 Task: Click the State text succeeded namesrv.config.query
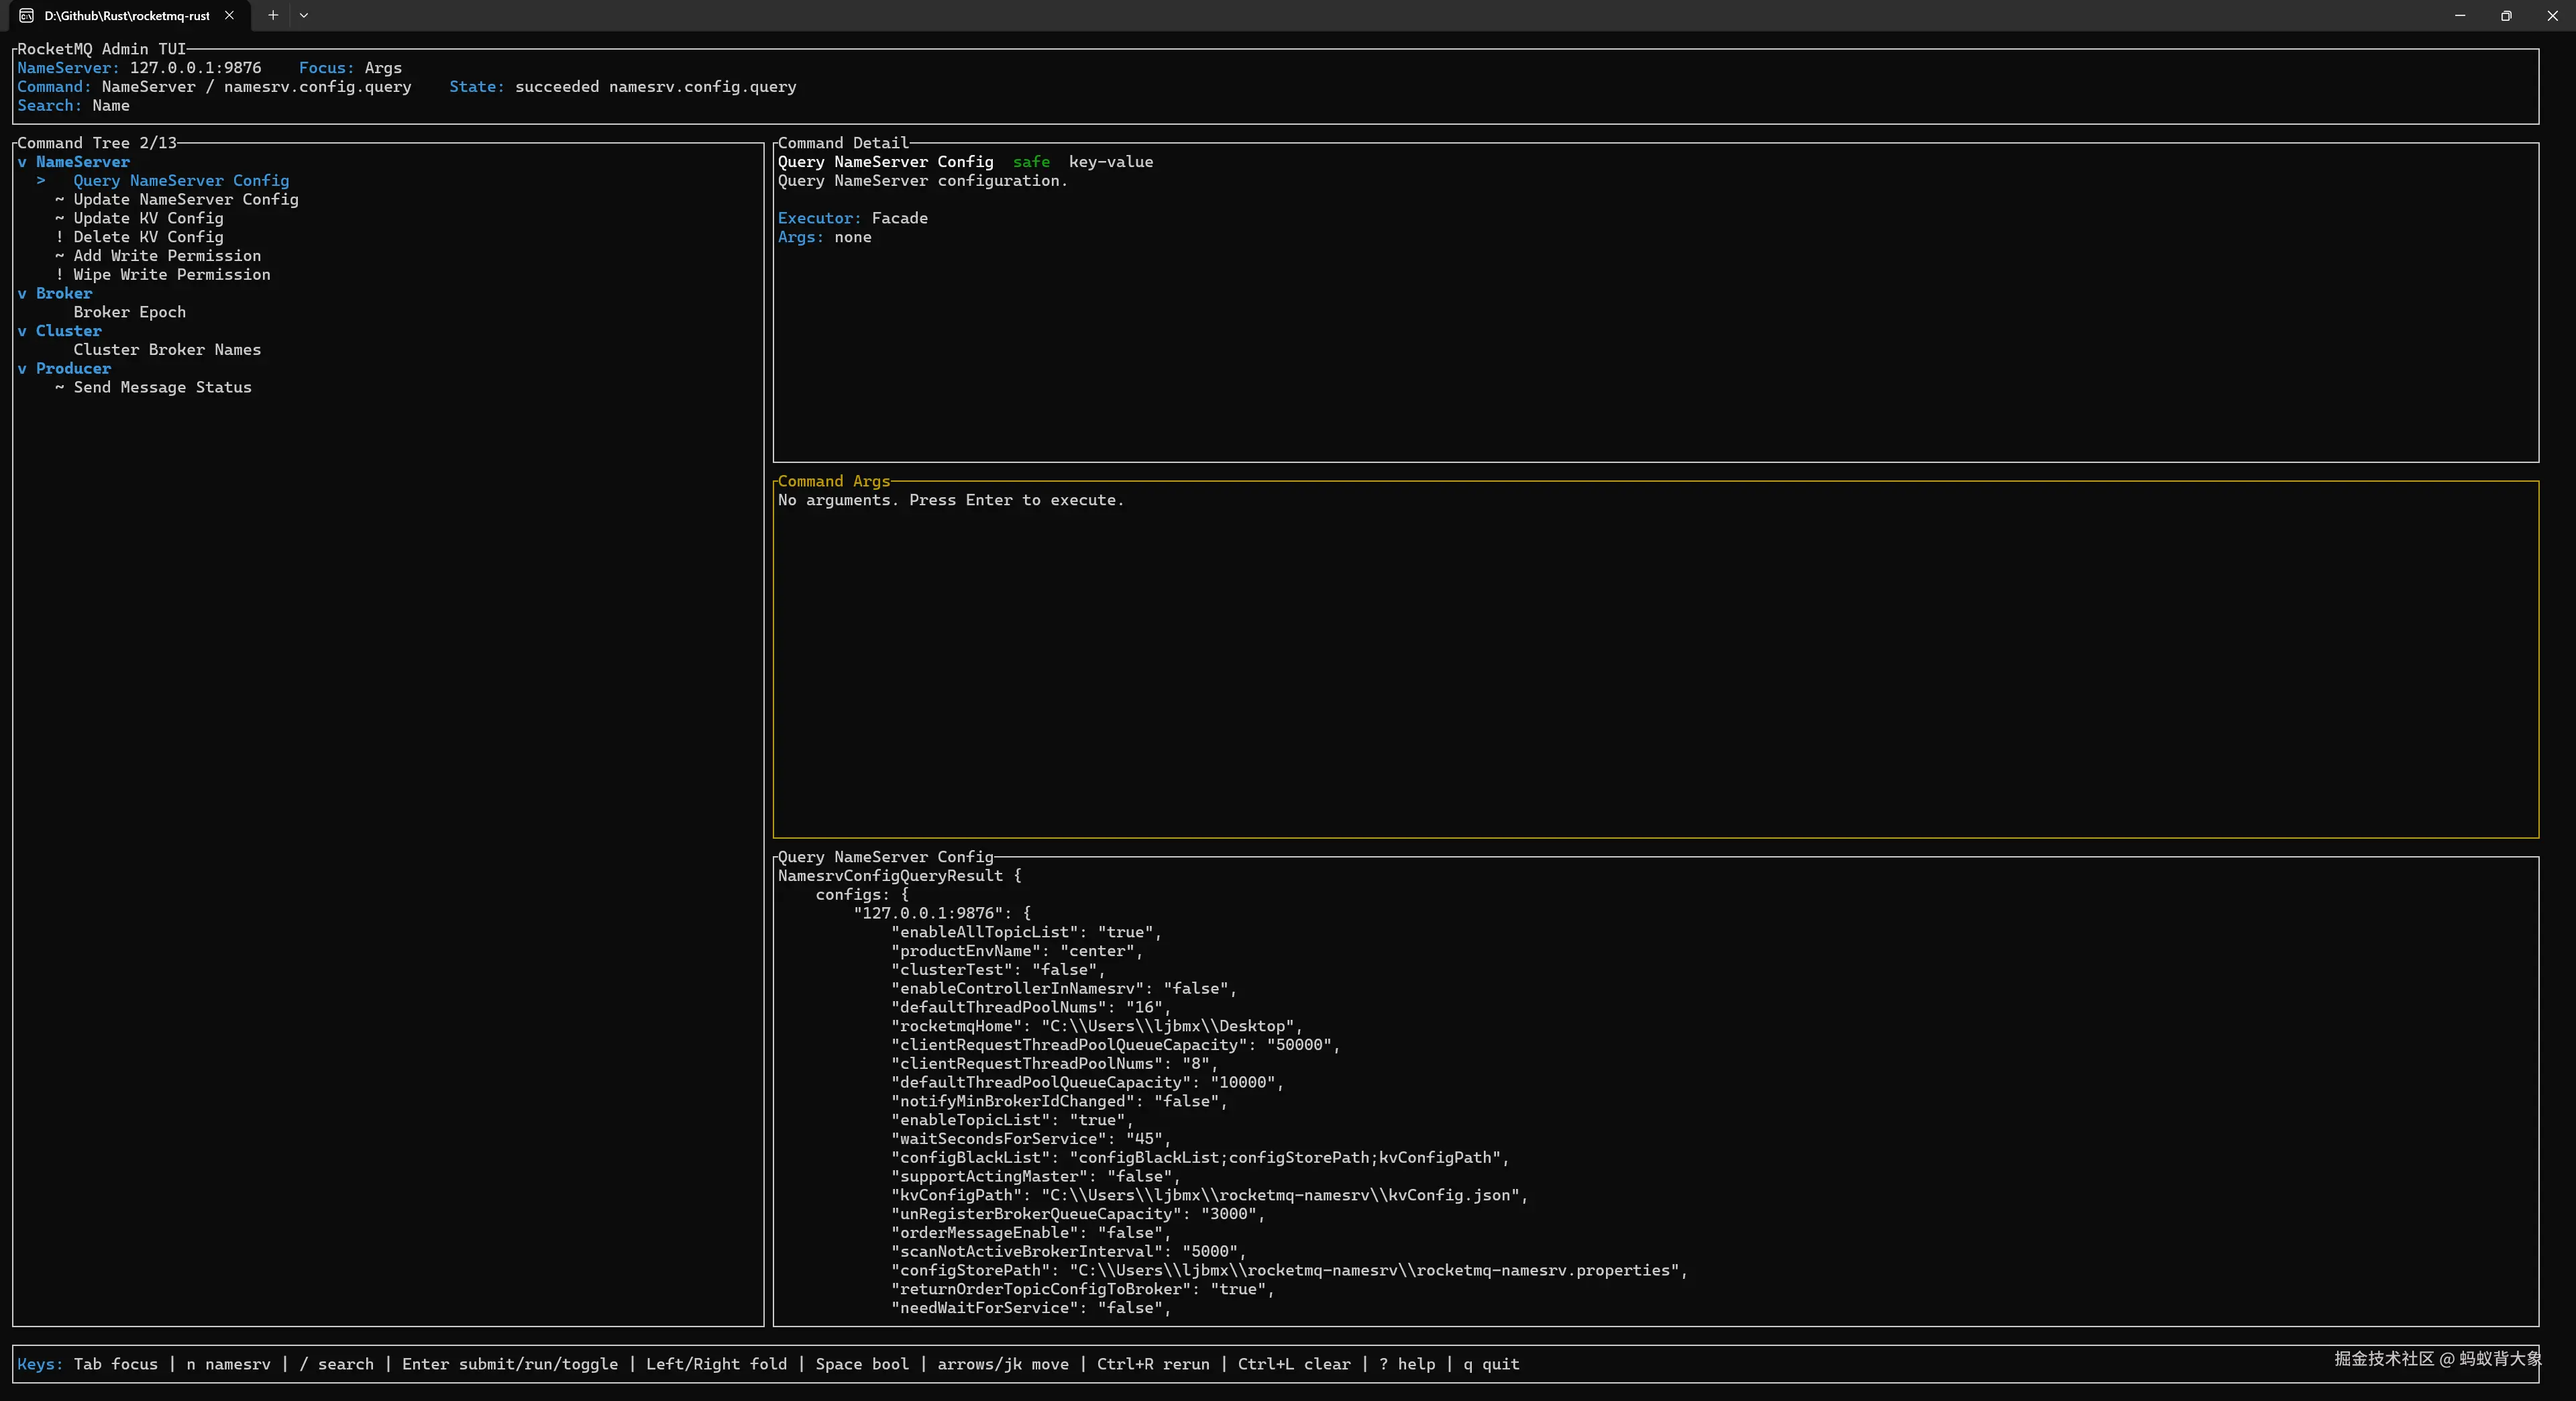pyautogui.click(x=656, y=87)
